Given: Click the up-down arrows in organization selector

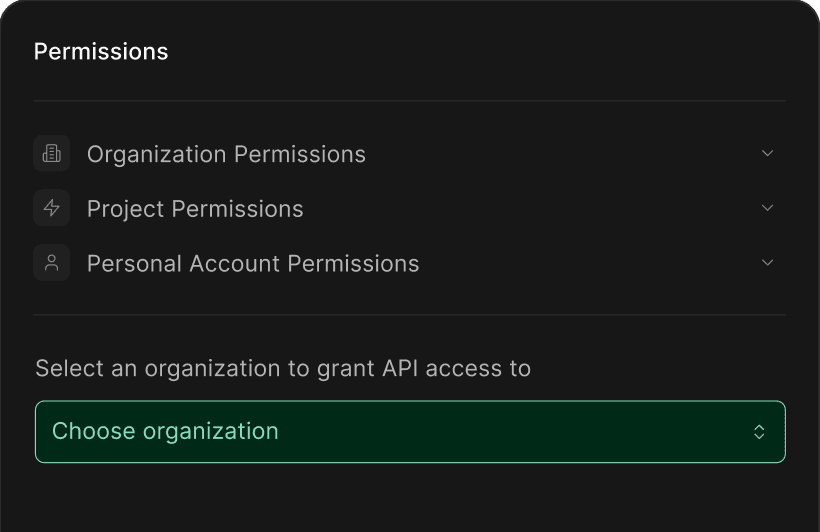Looking at the screenshot, I should (x=759, y=432).
